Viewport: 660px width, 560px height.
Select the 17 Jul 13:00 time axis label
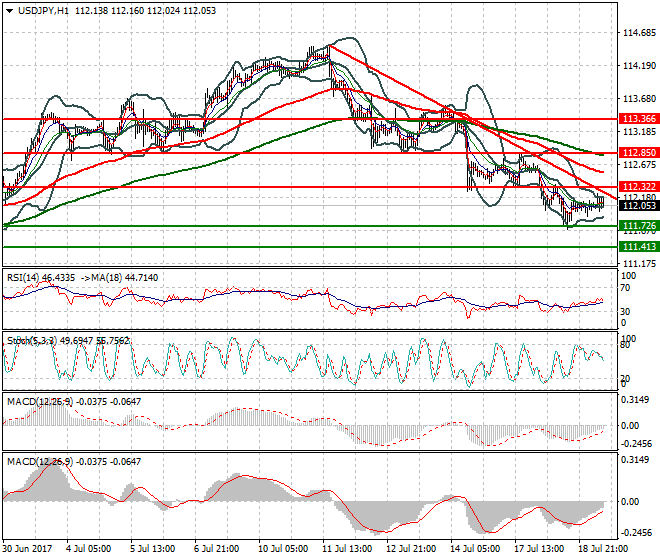point(539,549)
